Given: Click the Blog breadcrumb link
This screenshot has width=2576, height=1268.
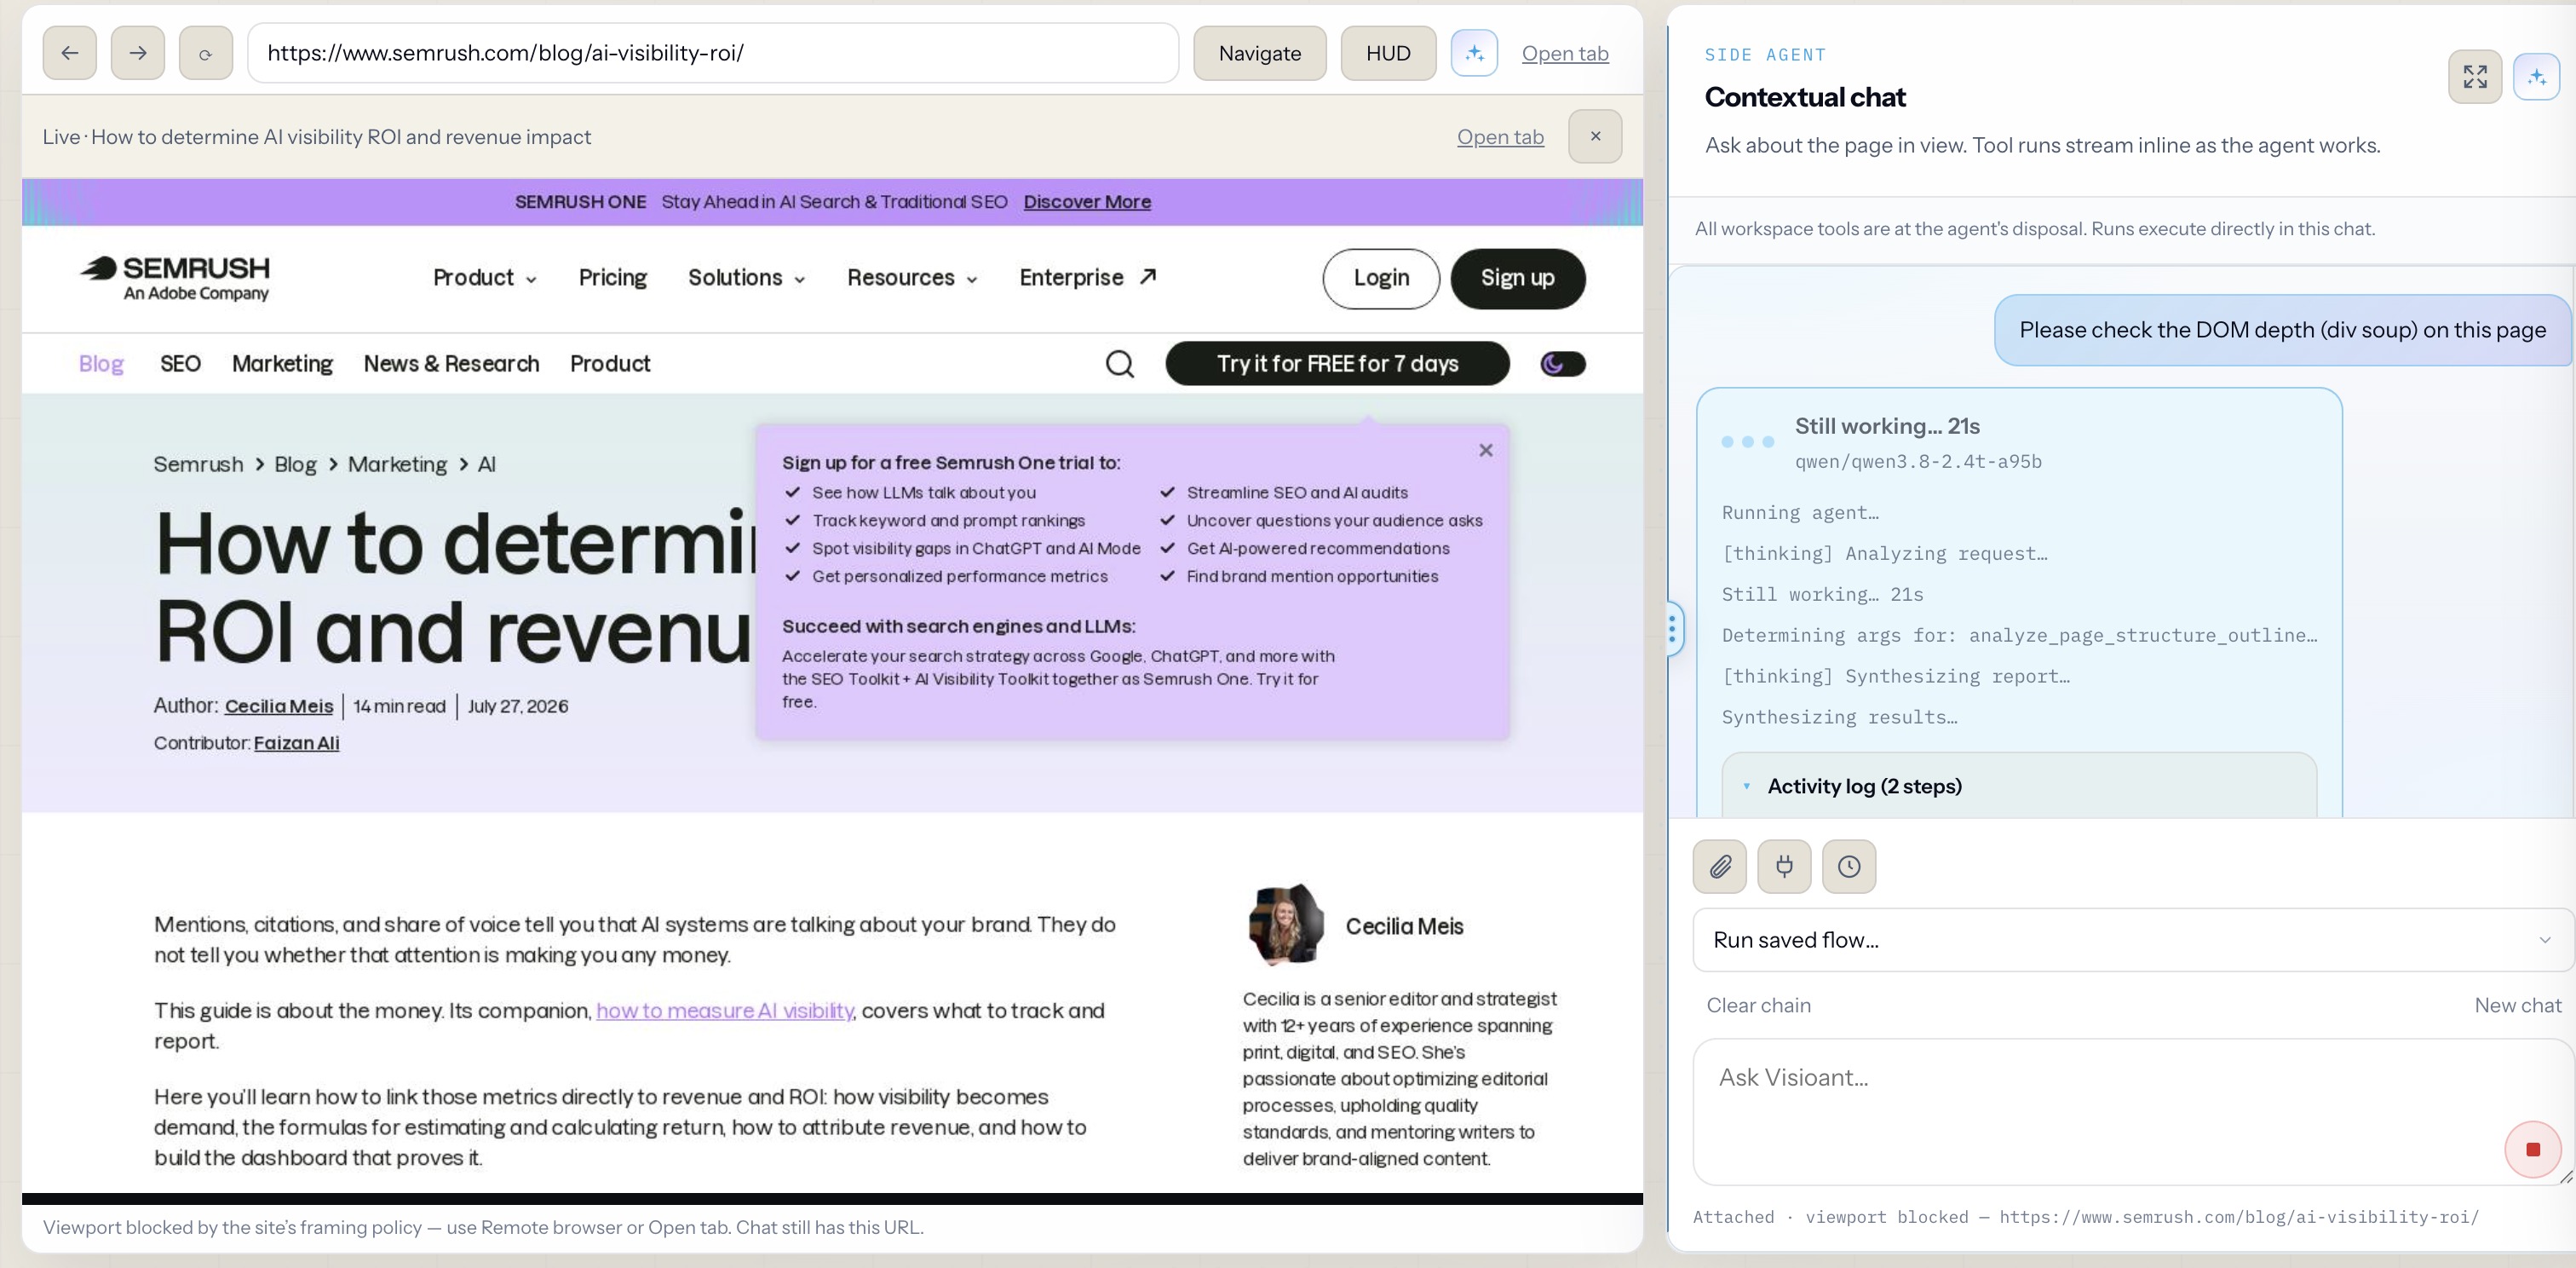Looking at the screenshot, I should (x=295, y=464).
